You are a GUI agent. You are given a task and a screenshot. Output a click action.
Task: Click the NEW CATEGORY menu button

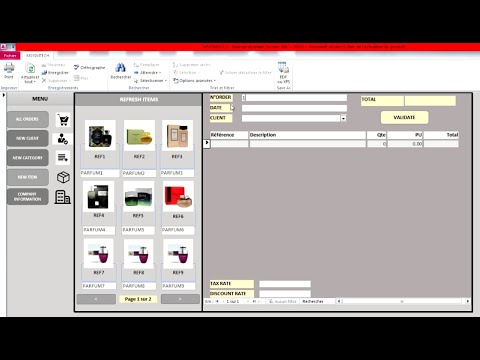click(28, 158)
